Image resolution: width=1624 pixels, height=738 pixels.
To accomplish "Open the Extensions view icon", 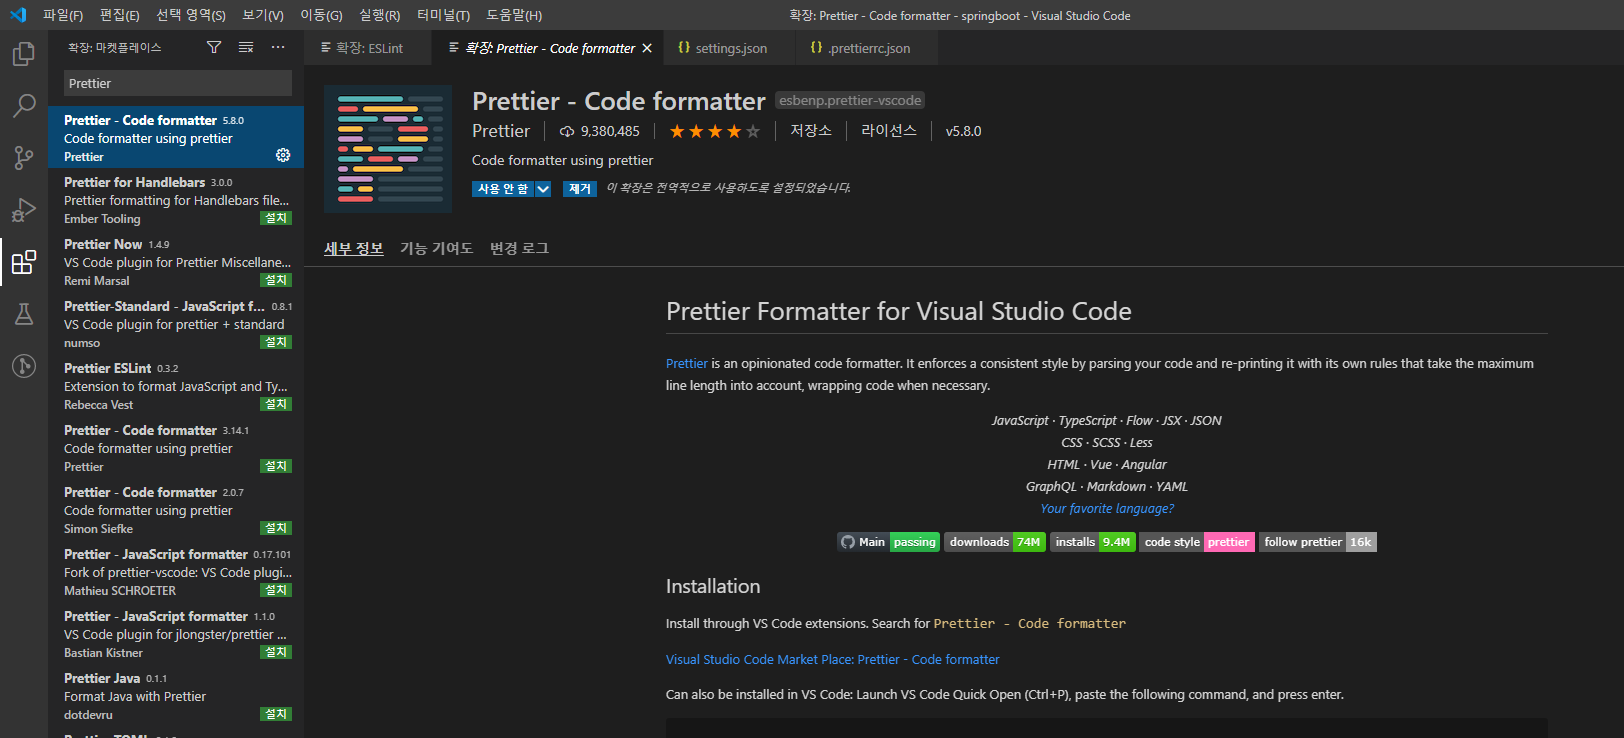I will [x=24, y=262].
